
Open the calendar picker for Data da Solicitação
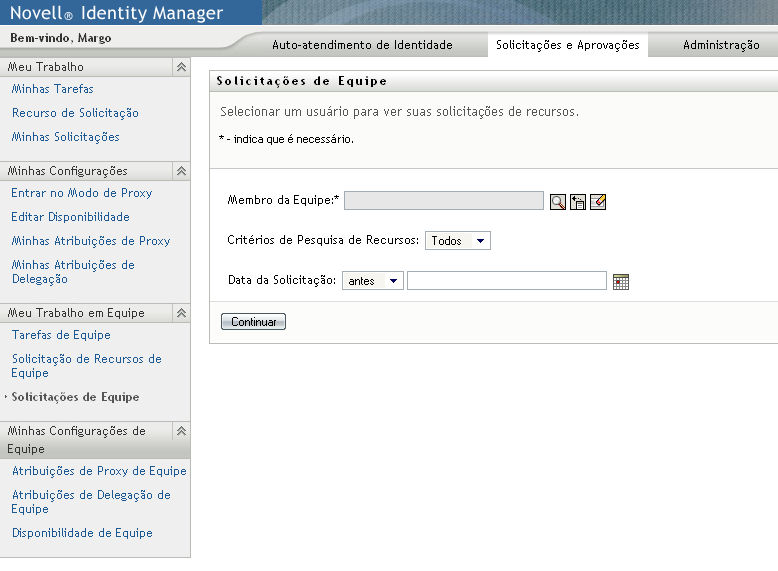(x=621, y=282)
